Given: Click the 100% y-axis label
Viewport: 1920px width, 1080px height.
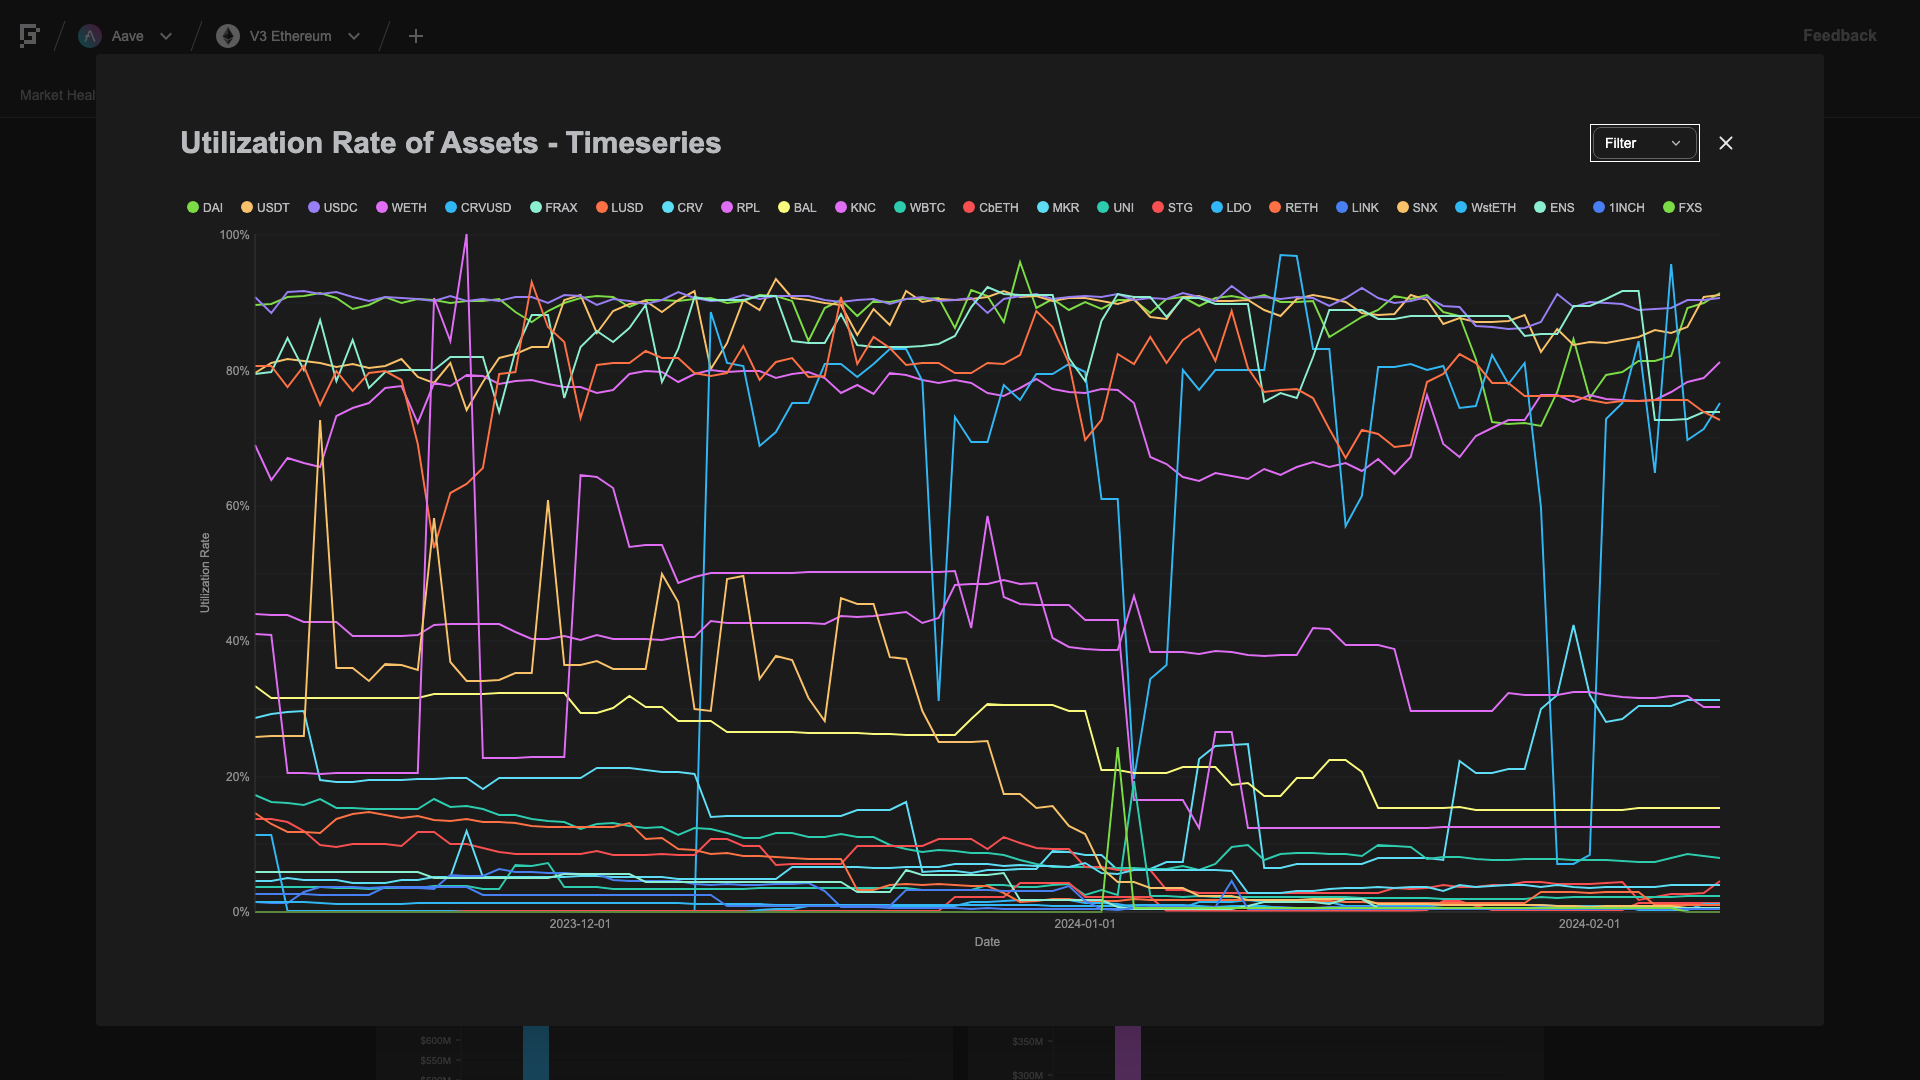Looking at the screenshot, I should (x=235, y=235).
